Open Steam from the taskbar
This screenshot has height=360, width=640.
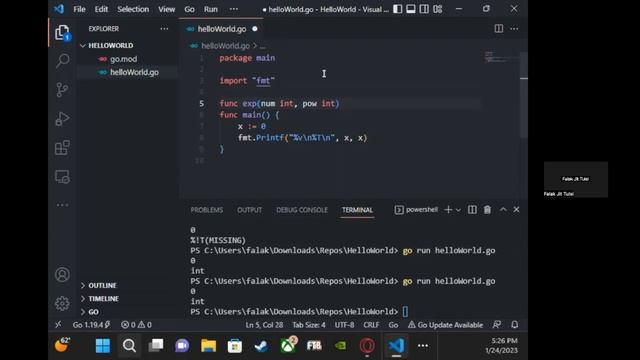[261, 346]
